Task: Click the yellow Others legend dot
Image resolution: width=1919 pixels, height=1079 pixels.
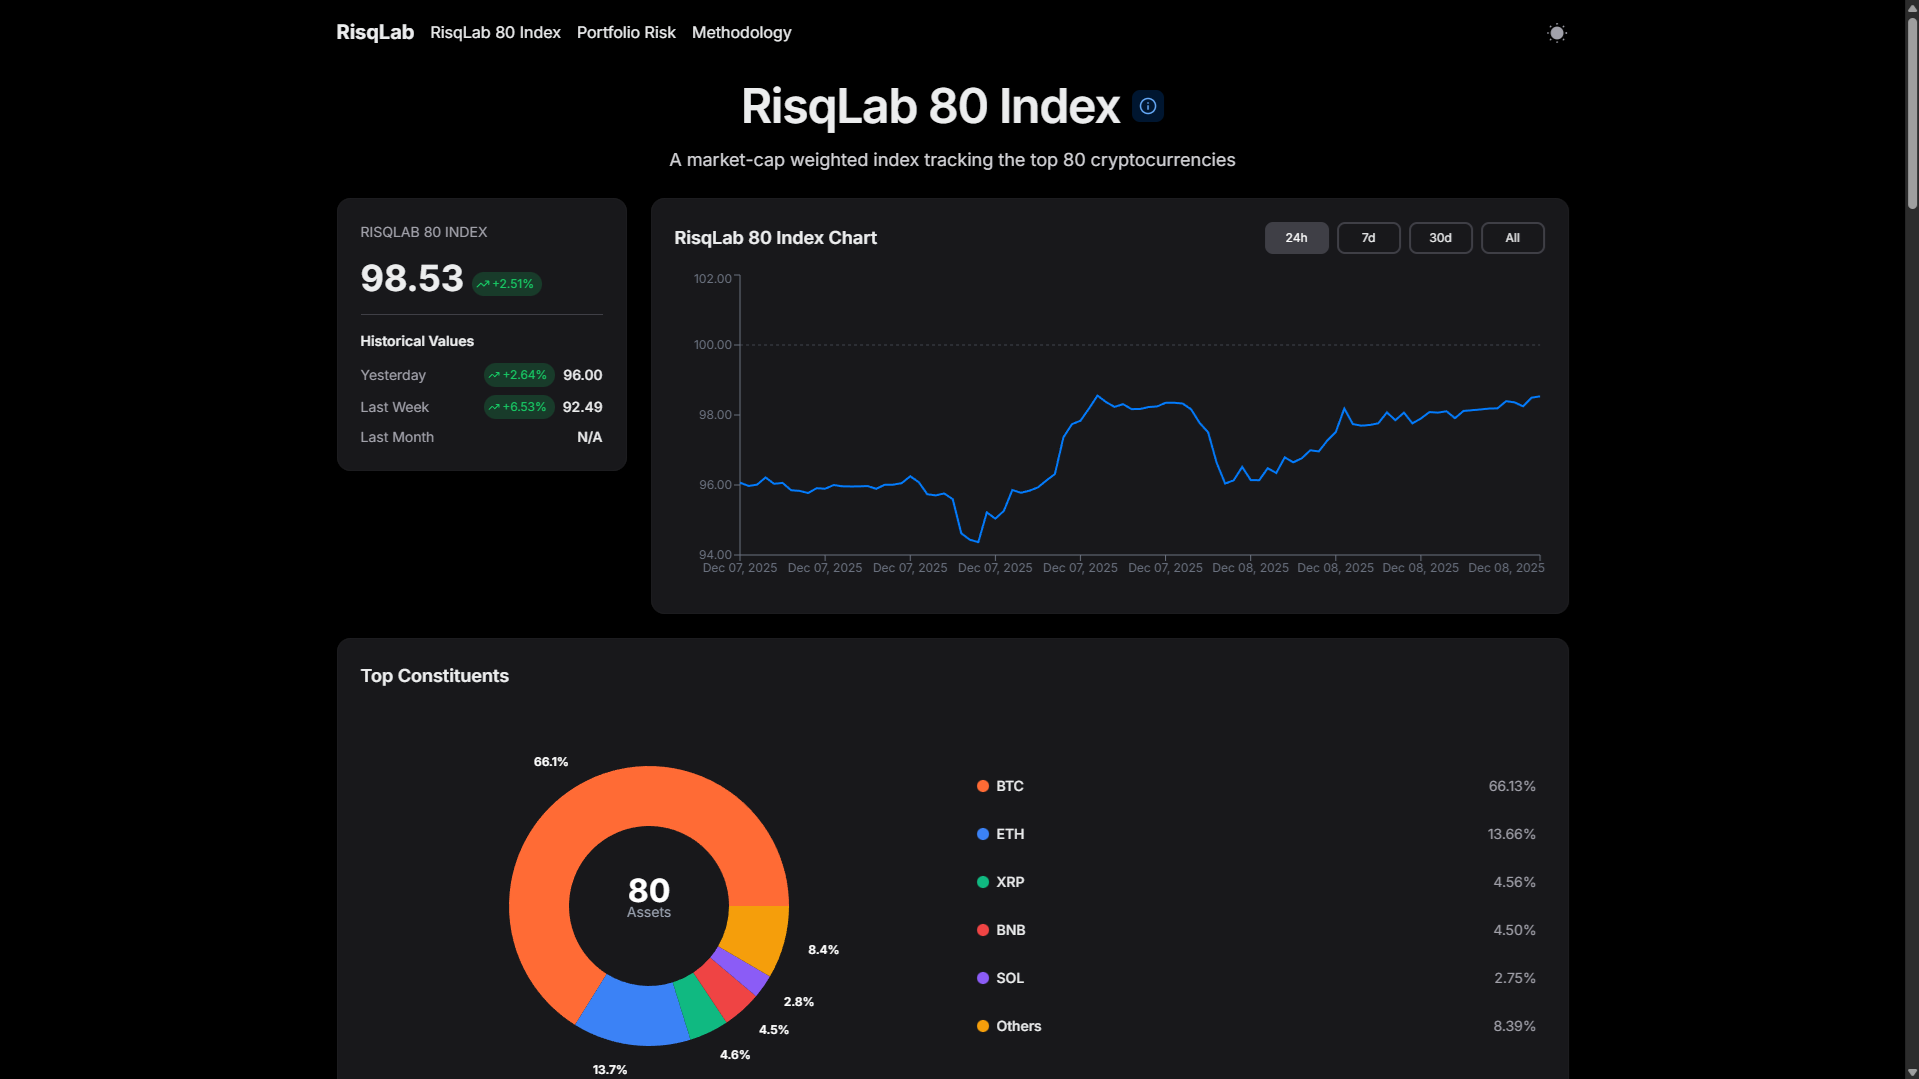Action: tap(983, 1026)
